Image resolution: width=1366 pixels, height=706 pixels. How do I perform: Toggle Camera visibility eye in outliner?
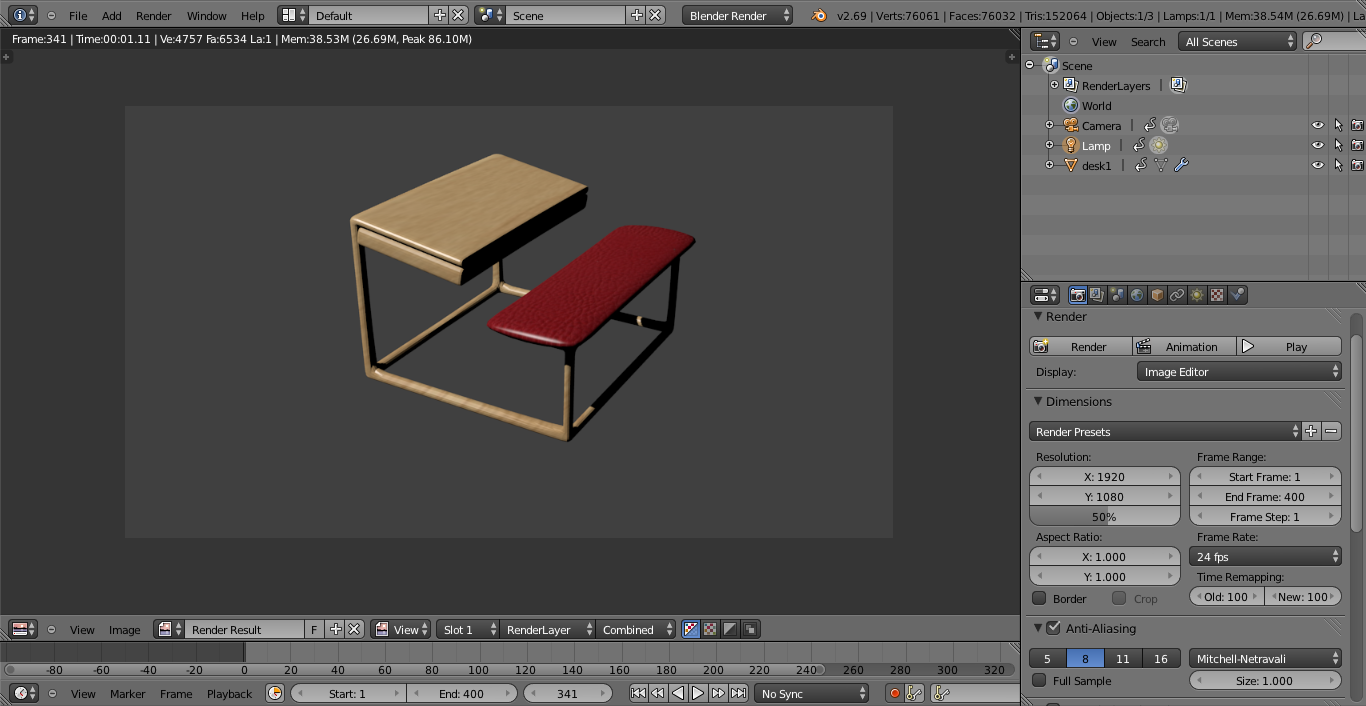pyautogui.click(x=1318, y=125)
